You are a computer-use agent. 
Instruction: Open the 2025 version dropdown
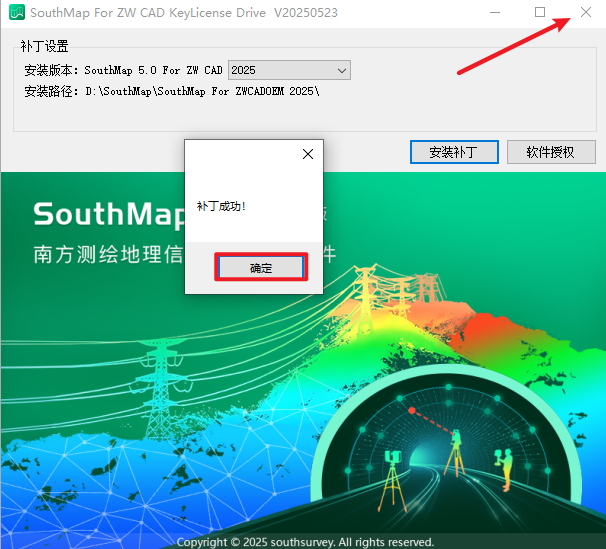point(289,70)
